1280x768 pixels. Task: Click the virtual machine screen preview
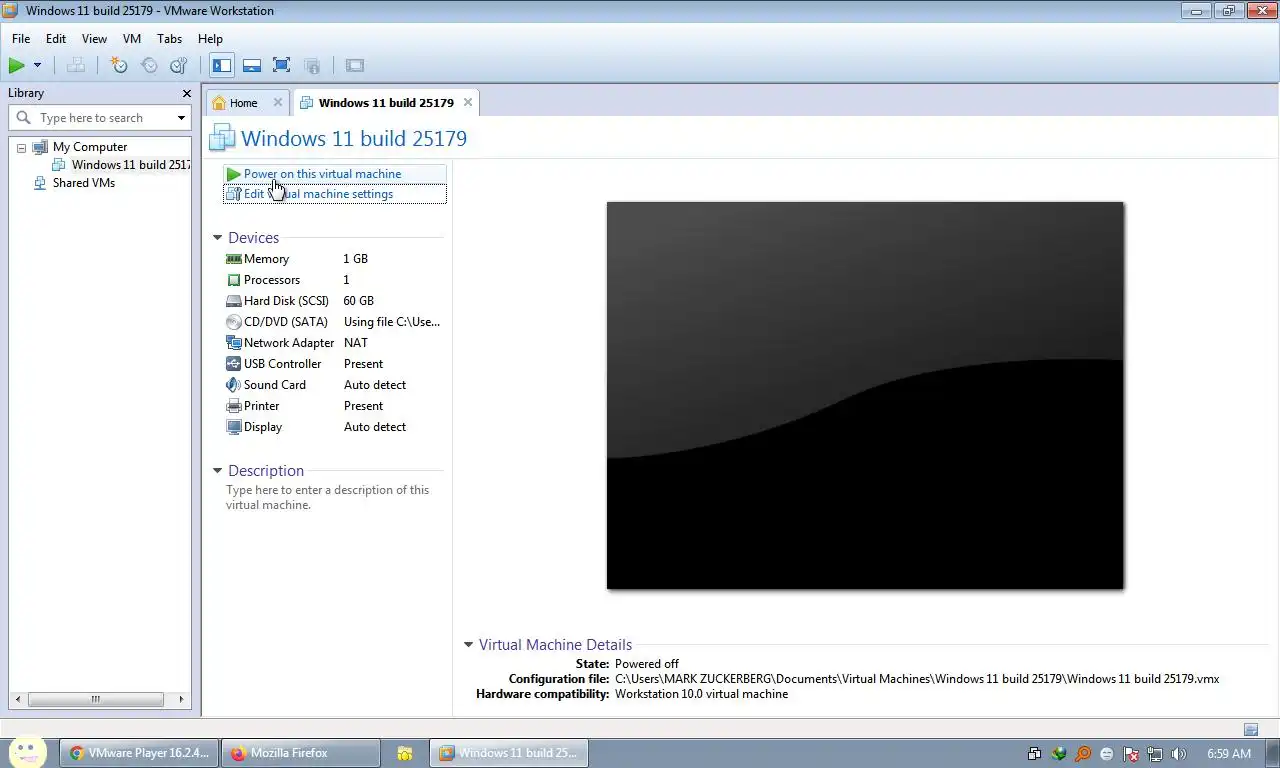(x=865, y=396)
